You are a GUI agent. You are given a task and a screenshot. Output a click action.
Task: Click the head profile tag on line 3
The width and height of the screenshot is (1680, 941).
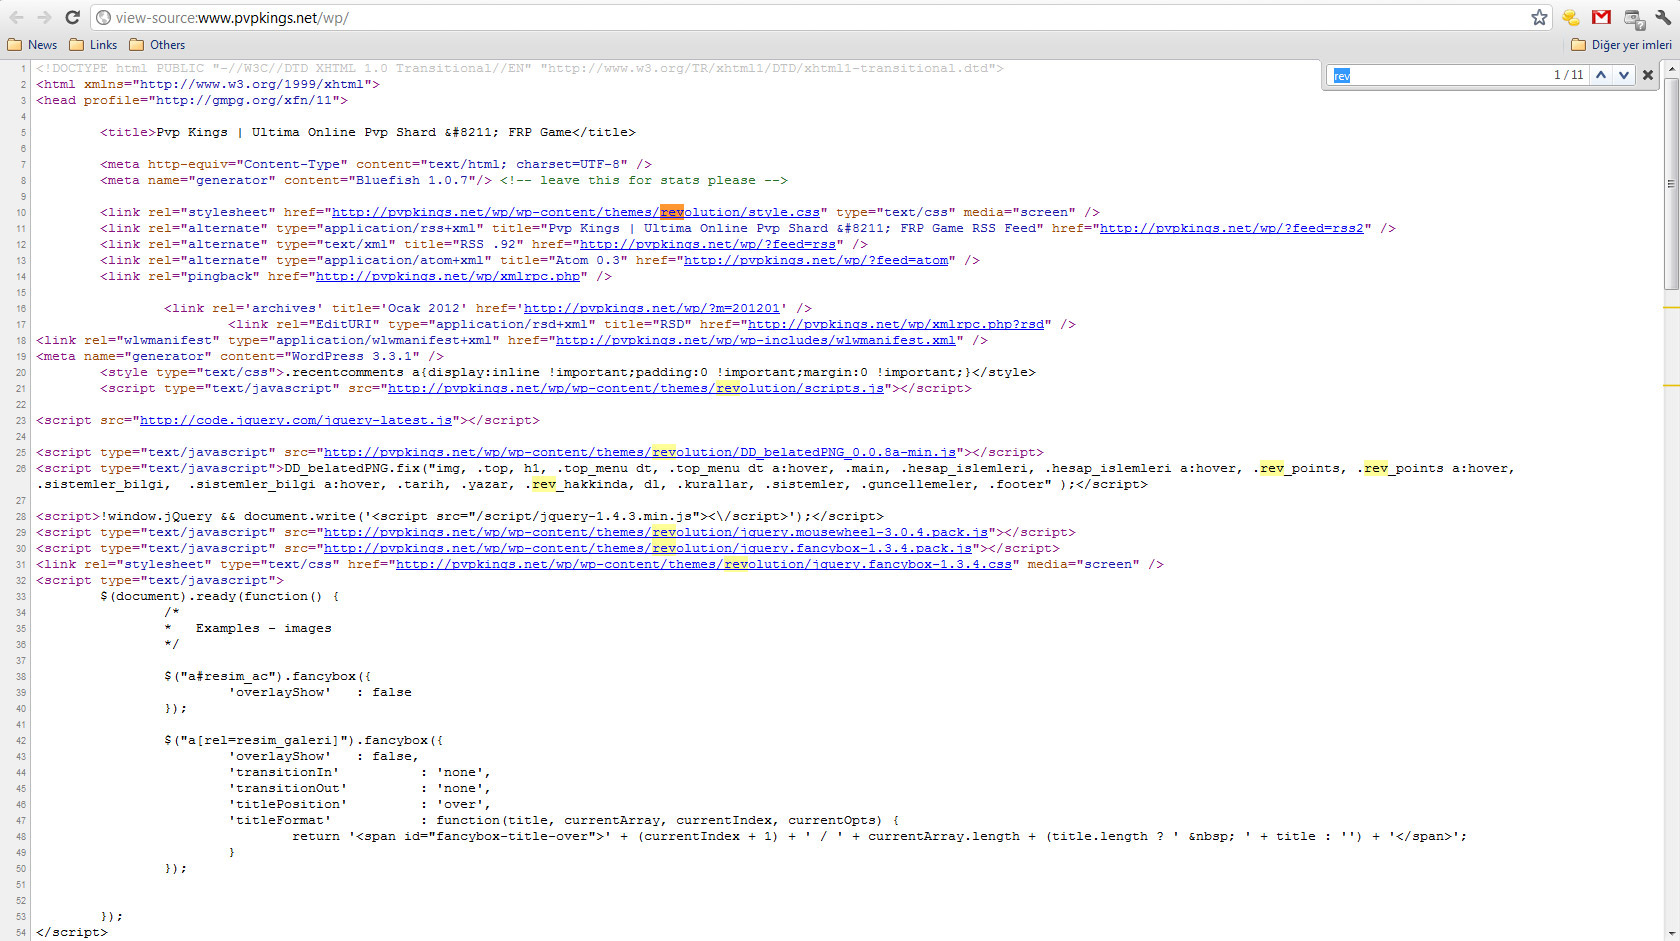[x=192, y=100]
